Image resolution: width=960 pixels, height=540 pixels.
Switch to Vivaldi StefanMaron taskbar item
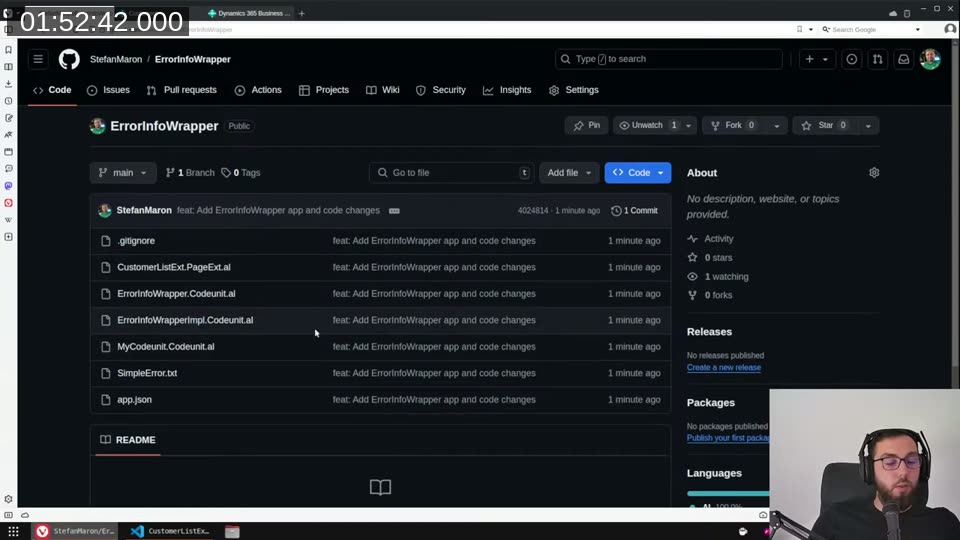tap(75, 531)
